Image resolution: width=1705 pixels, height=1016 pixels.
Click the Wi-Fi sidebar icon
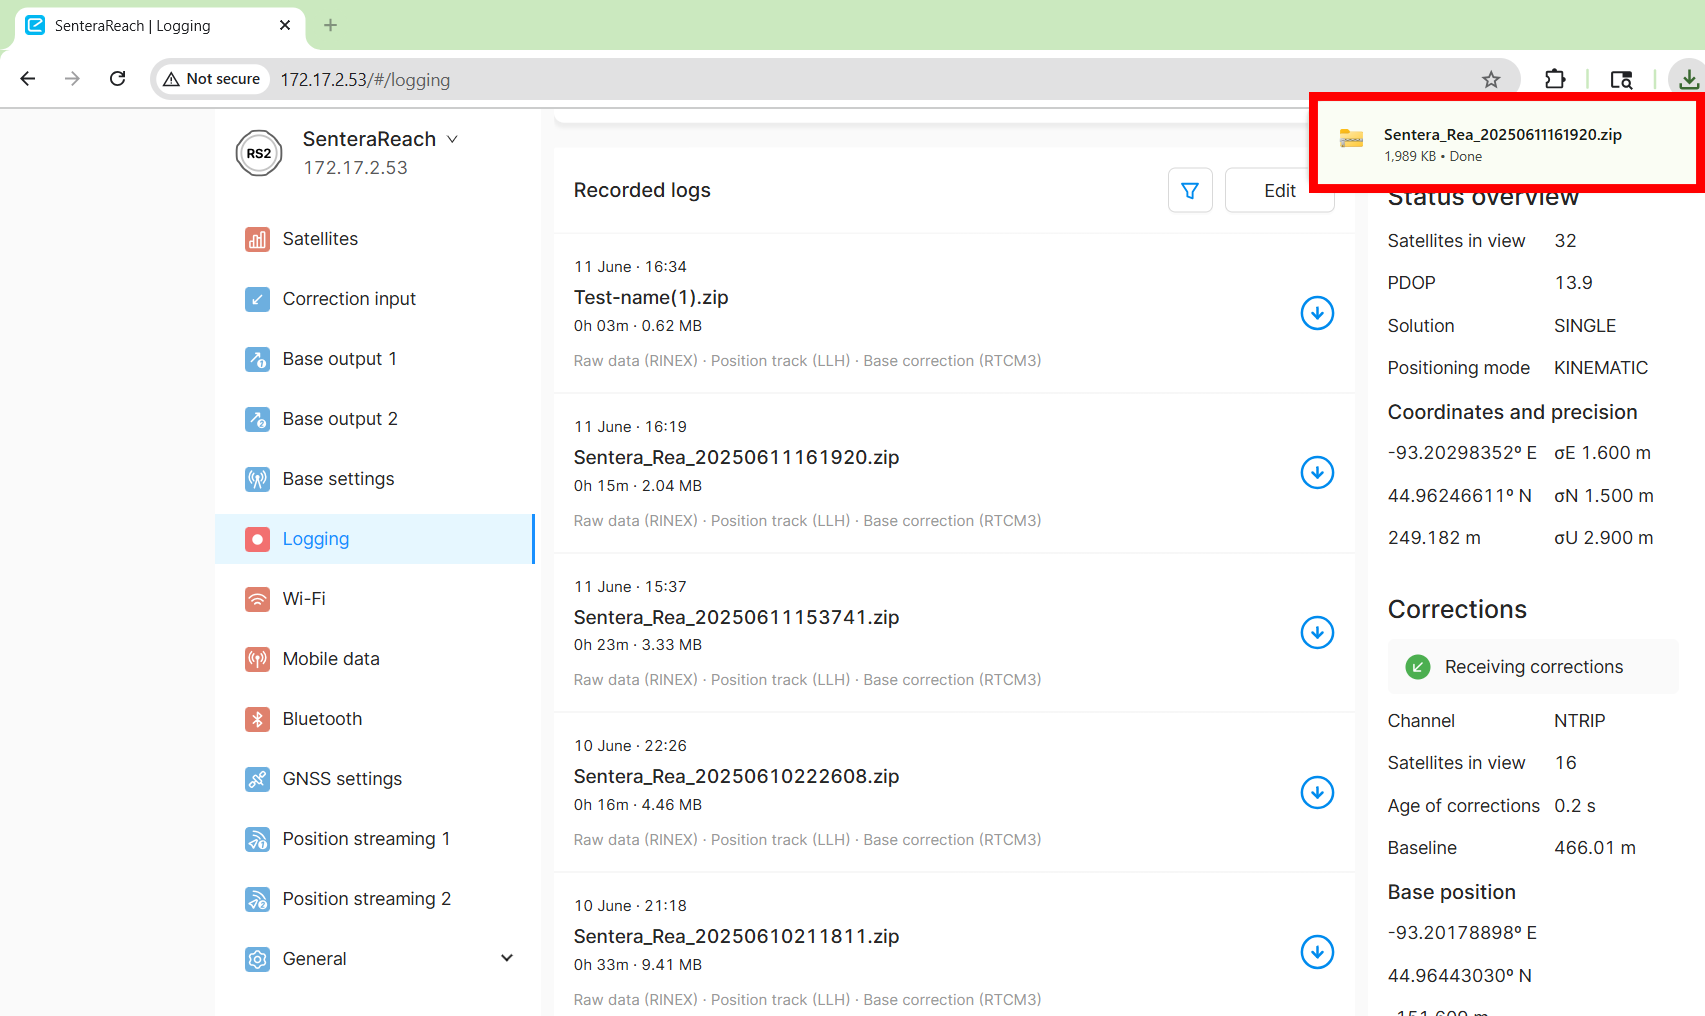(x=257, y=599)
